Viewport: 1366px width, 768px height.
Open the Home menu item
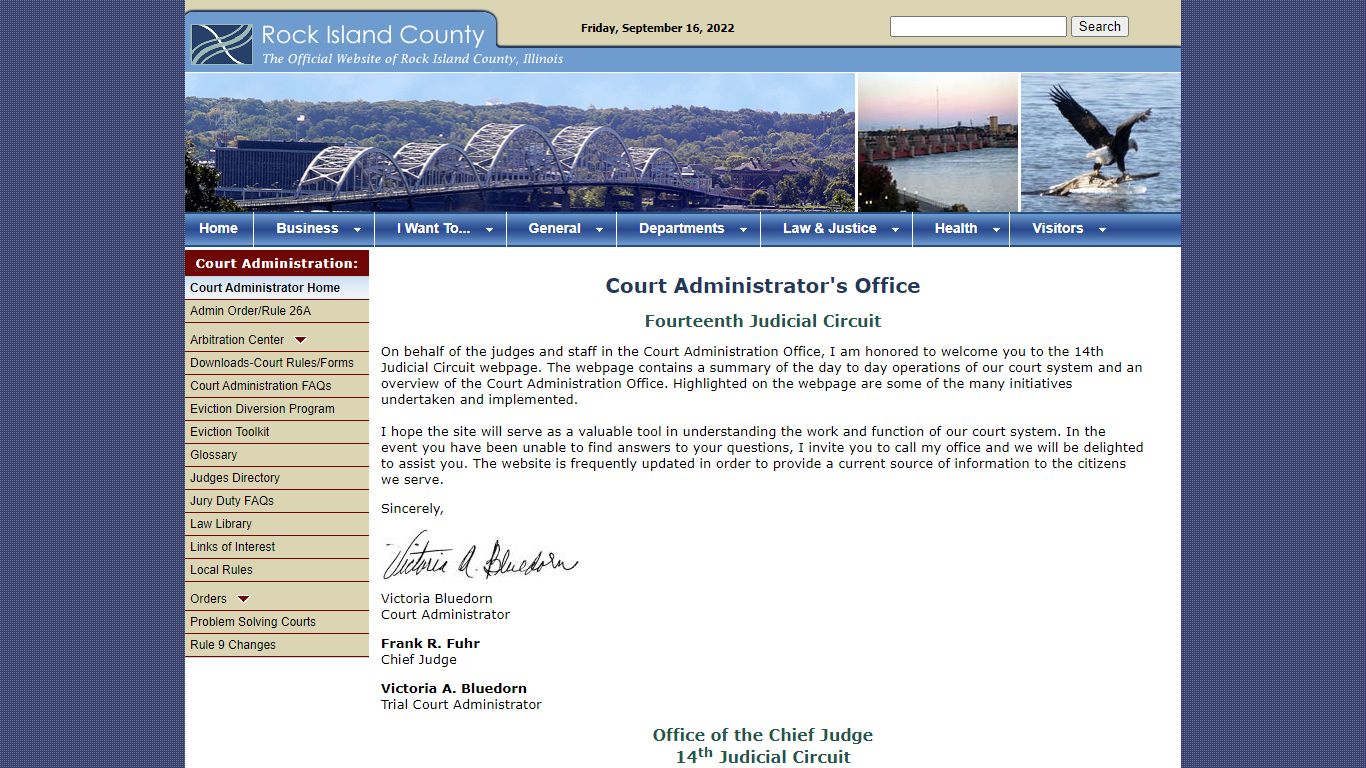[218, 229]
